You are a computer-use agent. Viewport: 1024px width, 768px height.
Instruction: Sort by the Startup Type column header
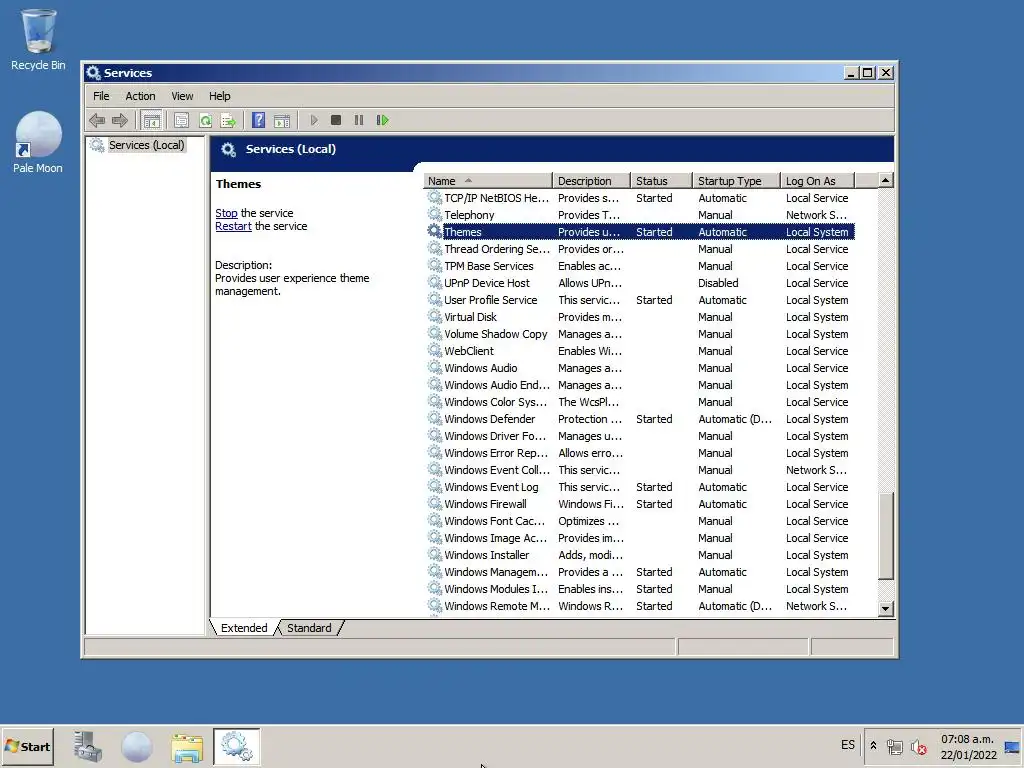coord(736,181)
